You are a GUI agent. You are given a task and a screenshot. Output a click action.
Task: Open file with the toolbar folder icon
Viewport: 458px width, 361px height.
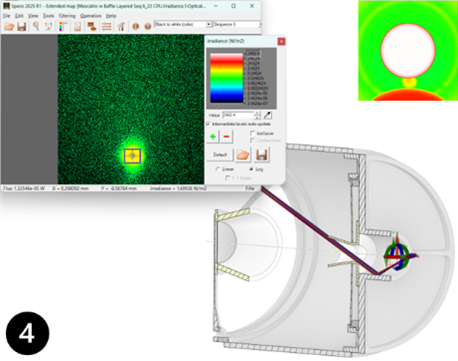pyautogui.click(x=9, y=26)
